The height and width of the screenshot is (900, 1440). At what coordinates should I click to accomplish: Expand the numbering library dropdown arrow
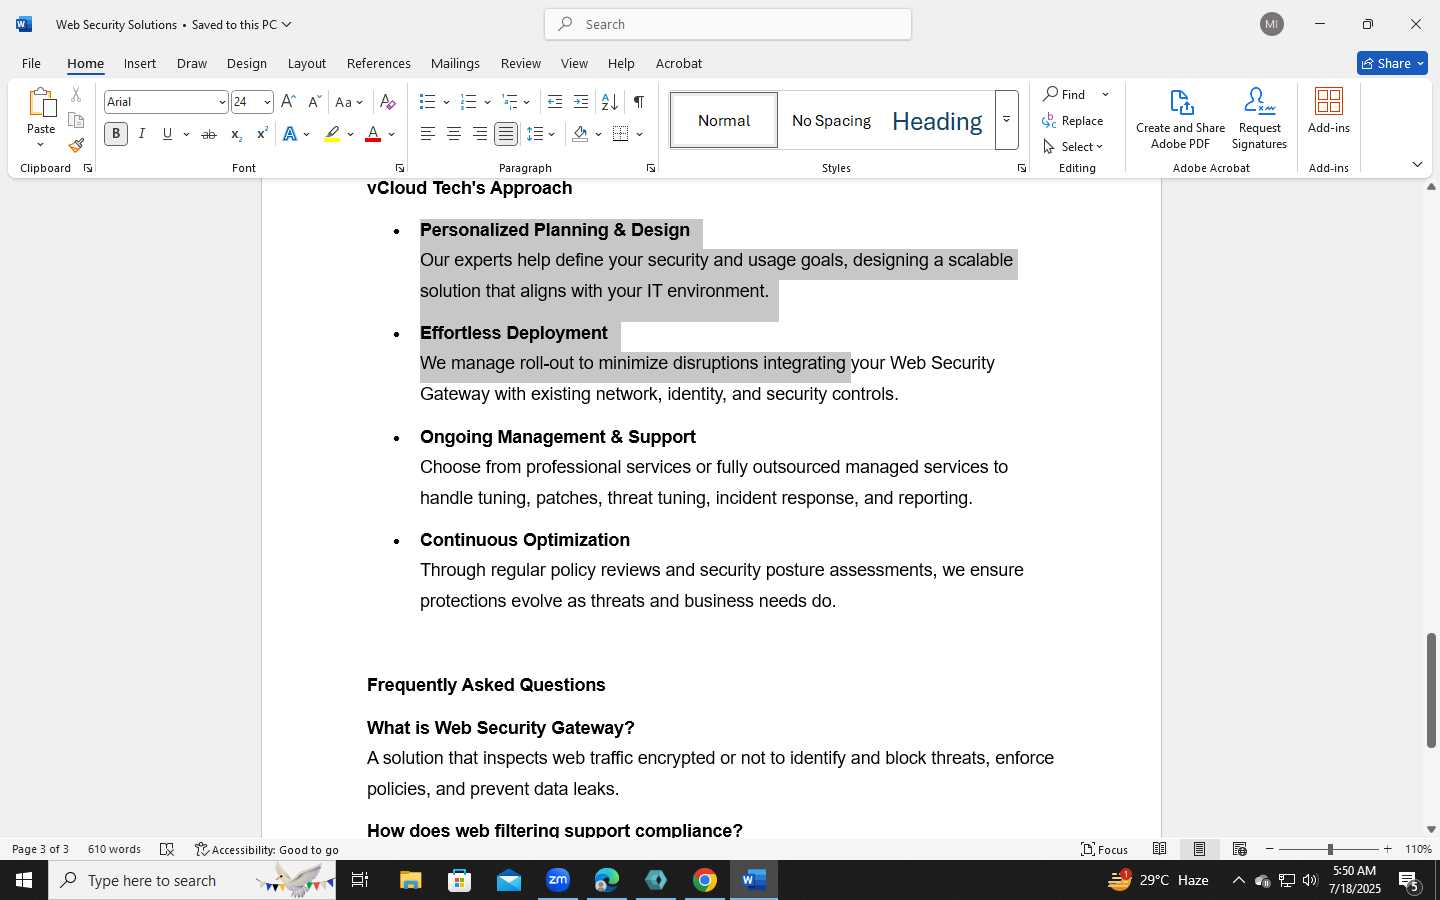tap(487, 102)
